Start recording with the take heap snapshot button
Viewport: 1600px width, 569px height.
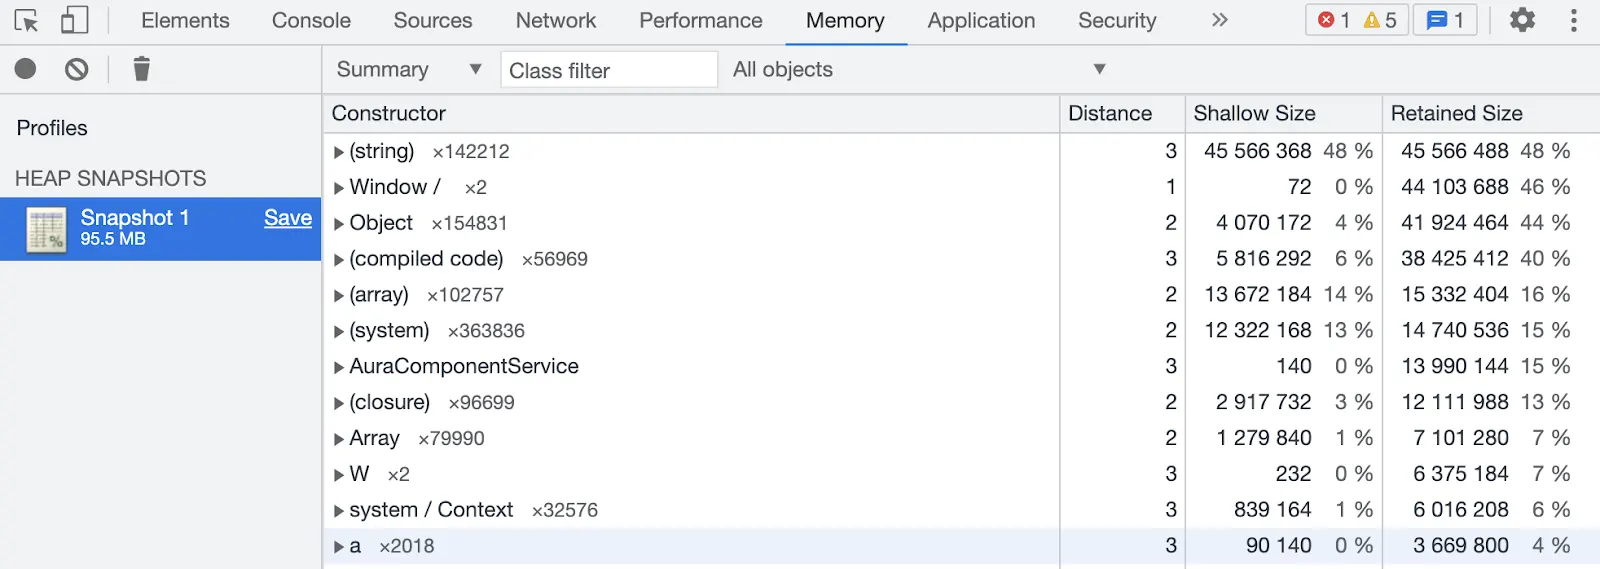26,69
